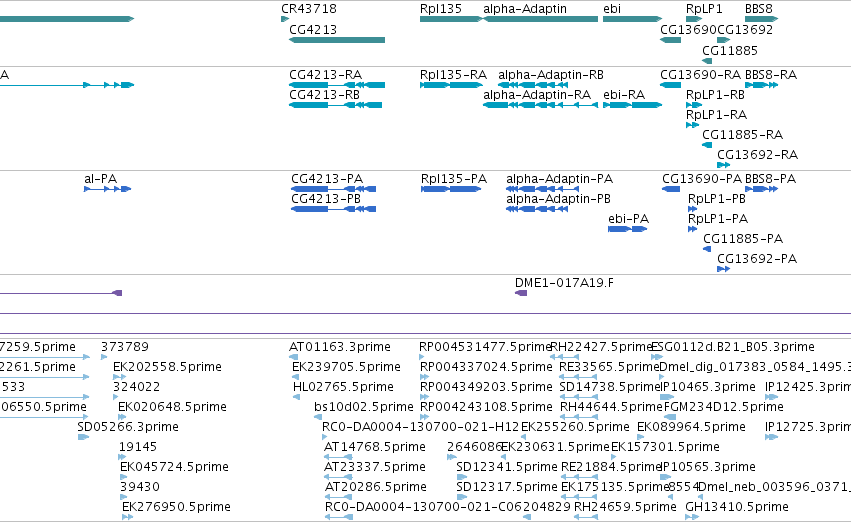Open the CG13690-PA protein label

pos(702,179)
